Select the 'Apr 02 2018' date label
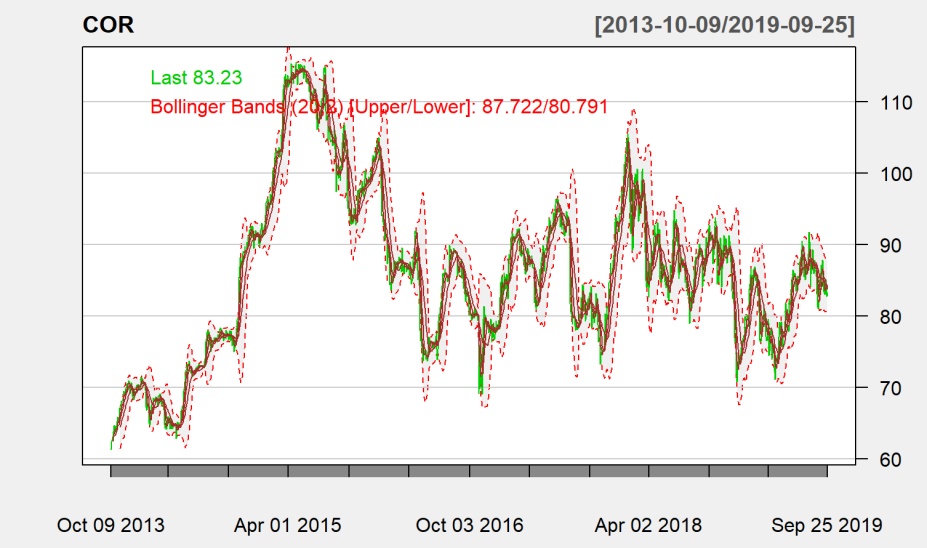927x548 pixels. pyautogui.click(x=648, y=525)
